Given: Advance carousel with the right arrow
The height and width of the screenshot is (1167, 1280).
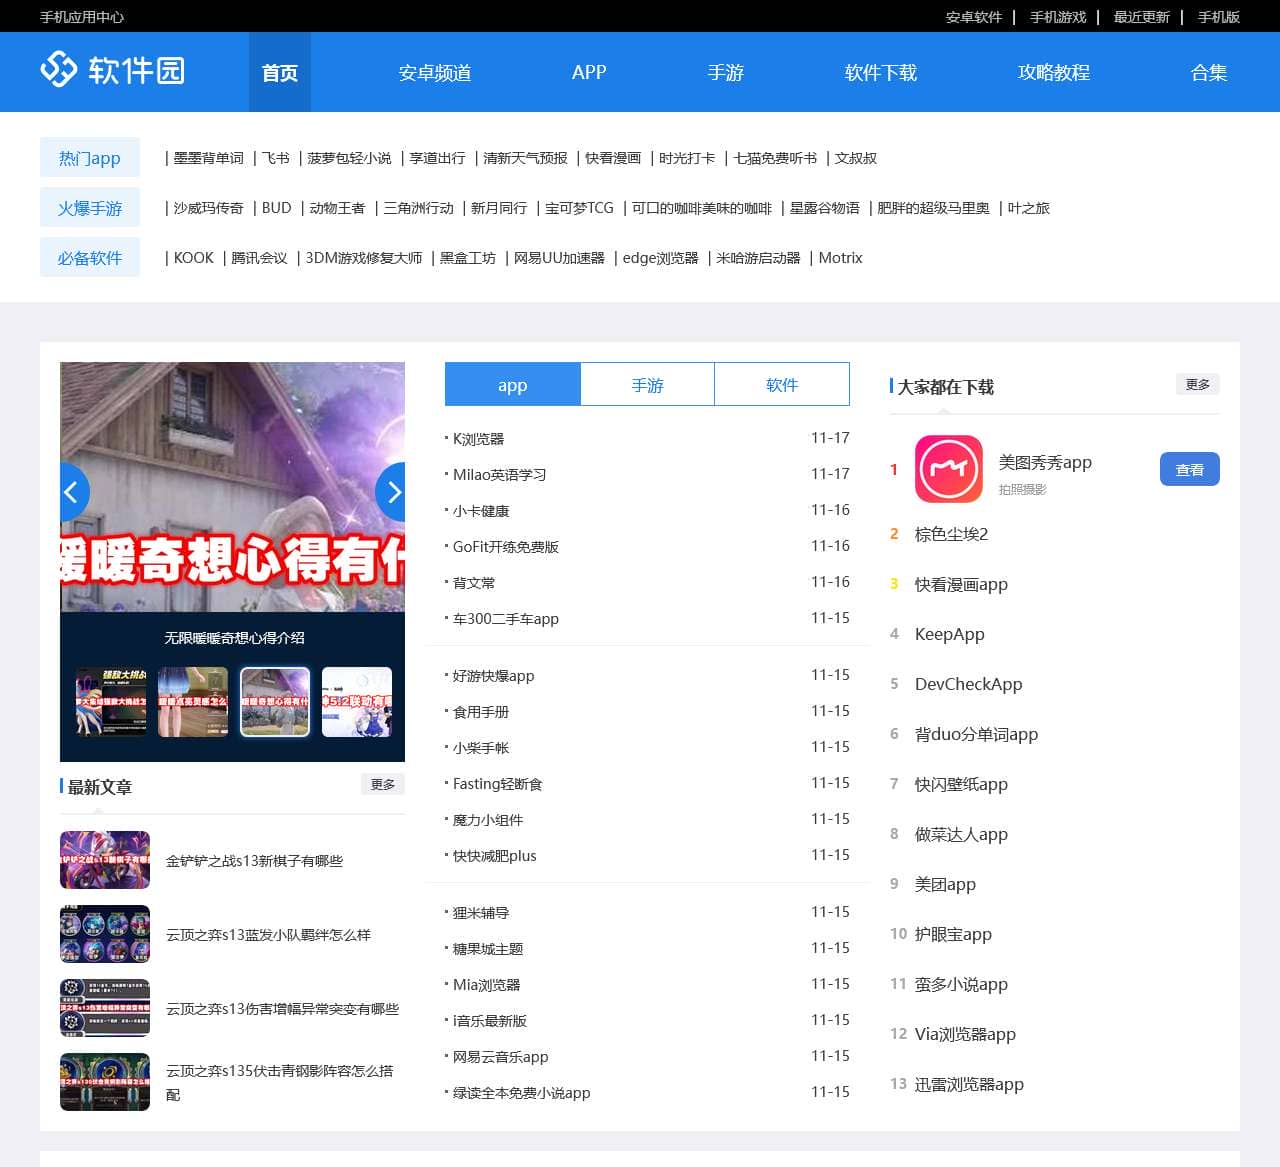Looking at the screenshot, I should 392,492.
